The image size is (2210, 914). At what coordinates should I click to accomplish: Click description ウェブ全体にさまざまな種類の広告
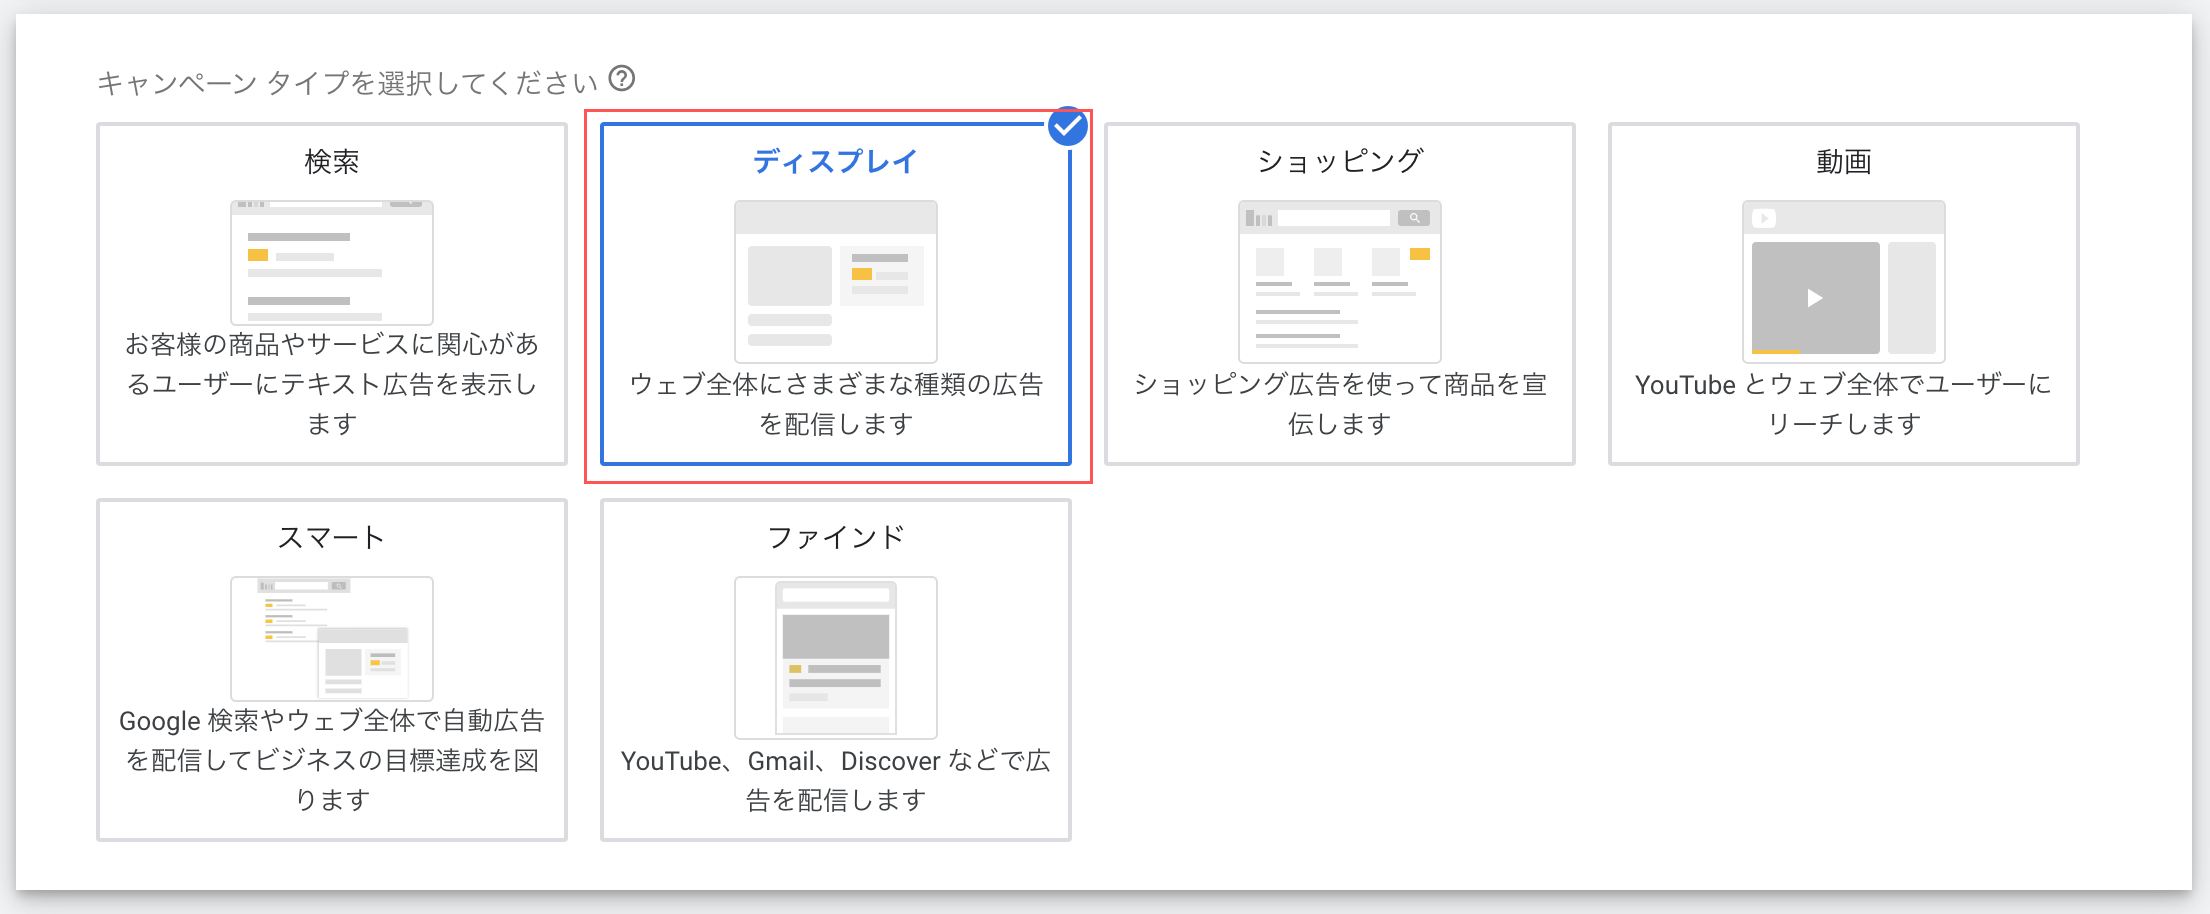coord(836,404)
